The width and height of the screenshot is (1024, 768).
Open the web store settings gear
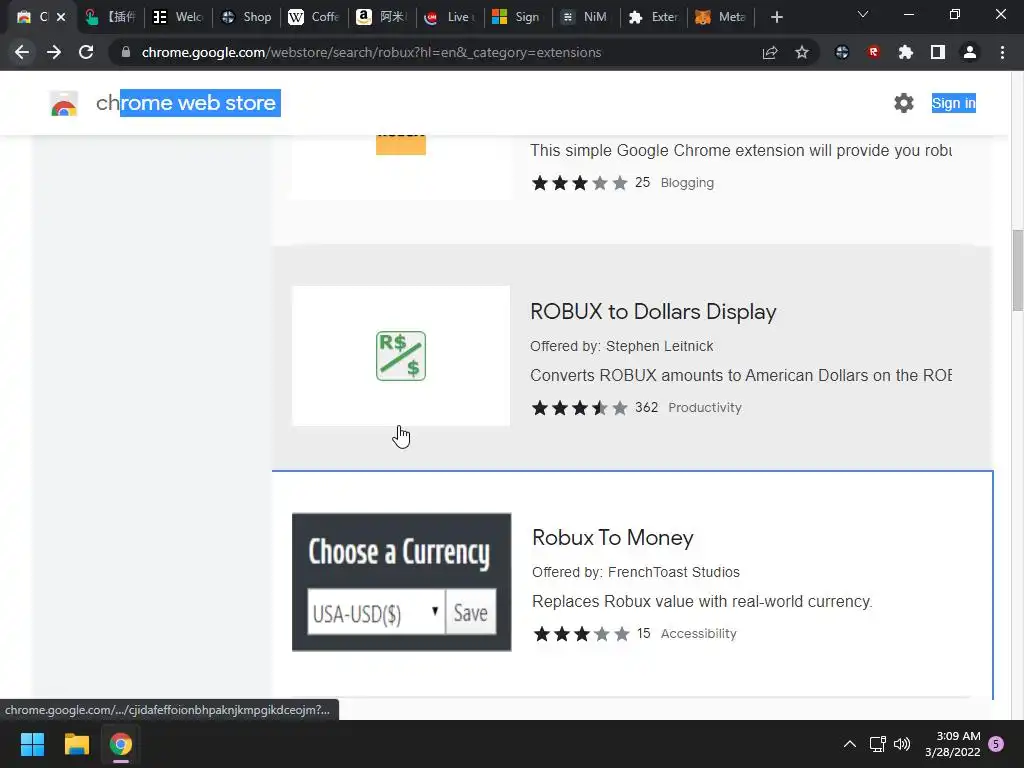904,103
